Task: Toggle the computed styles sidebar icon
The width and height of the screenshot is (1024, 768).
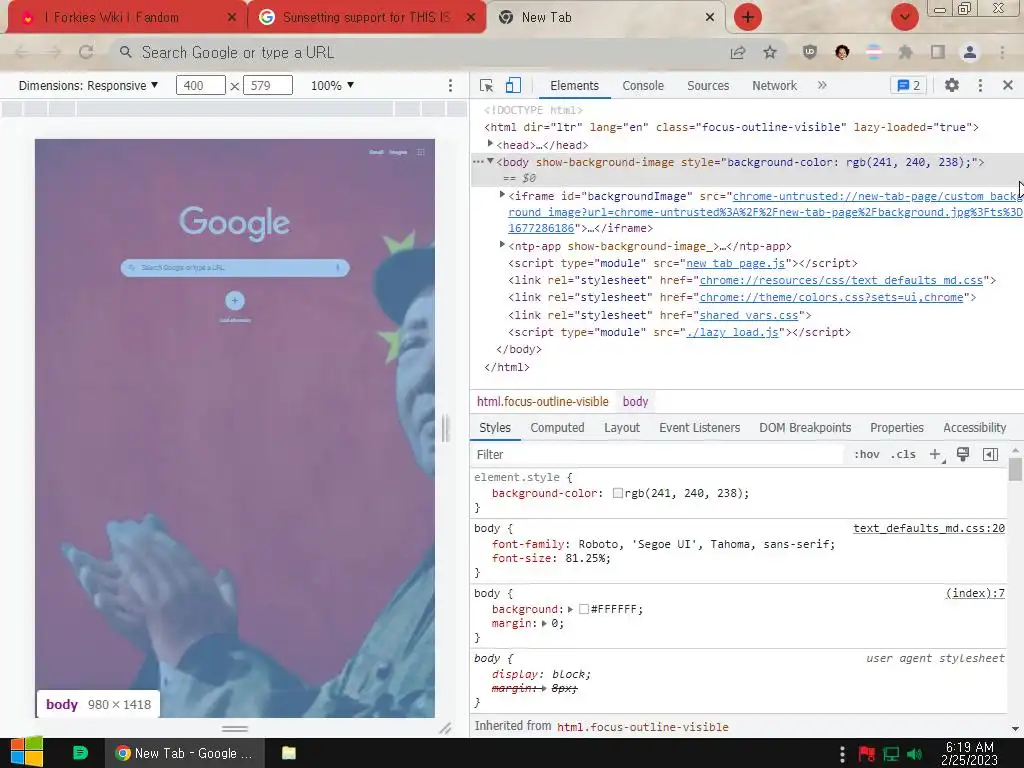Action: pos(990,455)
